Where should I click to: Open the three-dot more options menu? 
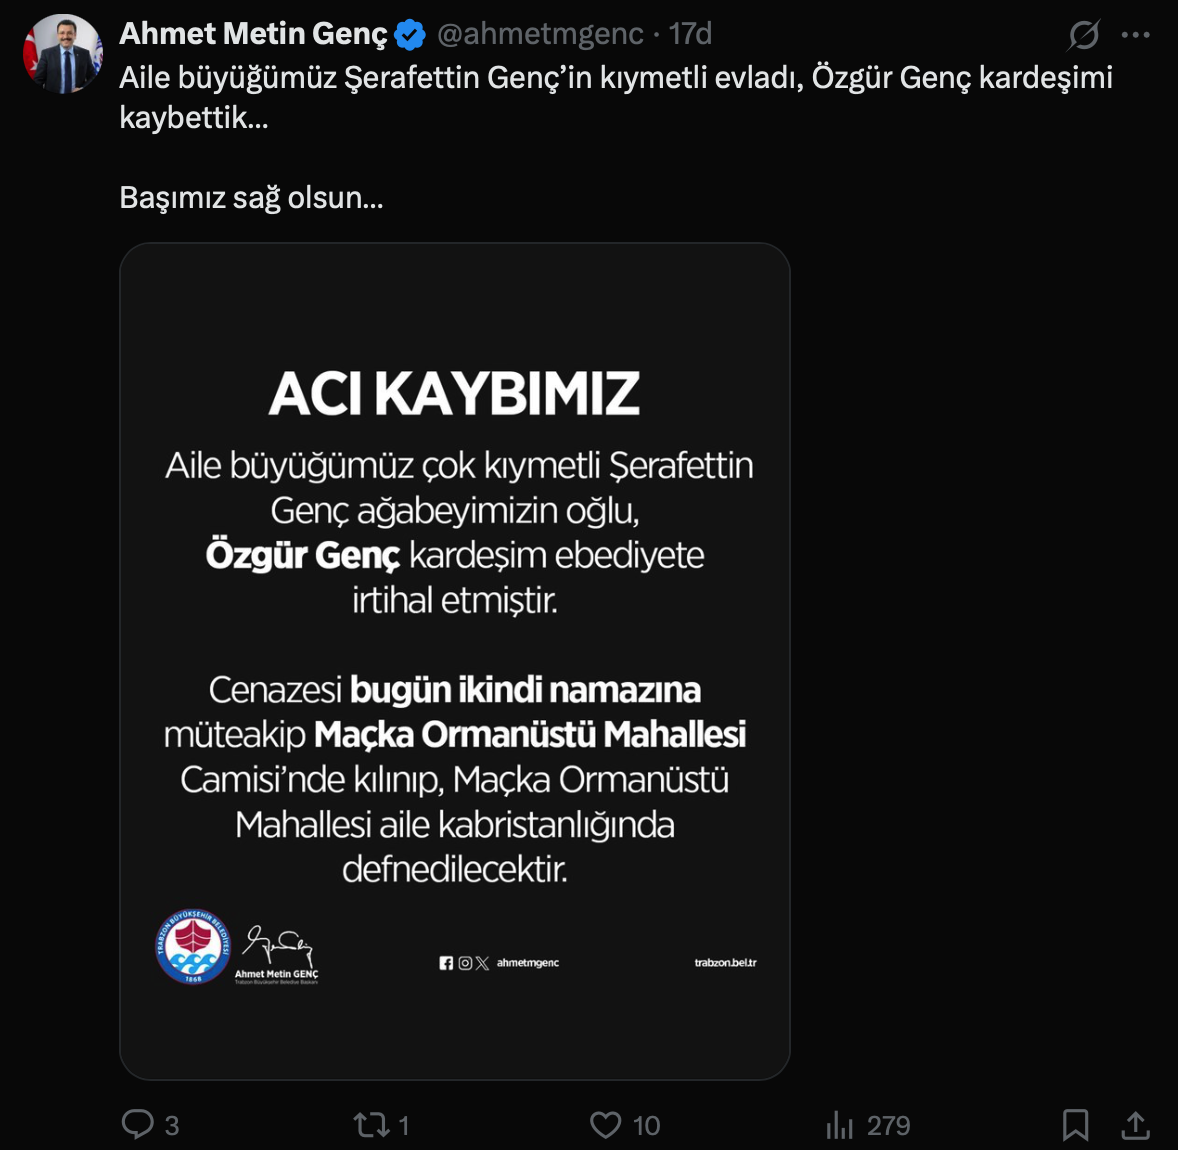(1136, 35)
